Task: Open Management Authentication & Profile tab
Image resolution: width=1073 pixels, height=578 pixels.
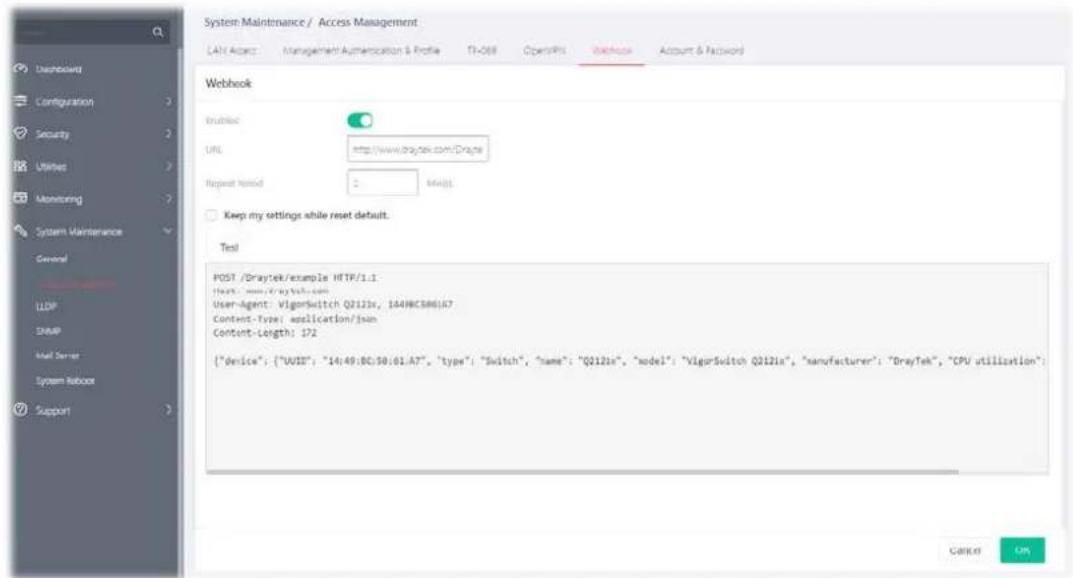Action: [361, 51]
